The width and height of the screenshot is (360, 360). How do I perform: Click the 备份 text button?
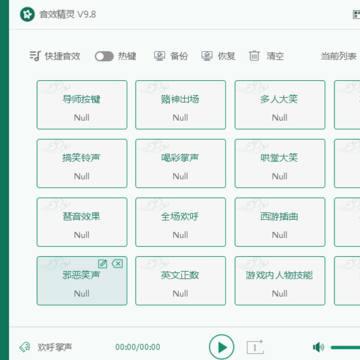pos(179,56)
